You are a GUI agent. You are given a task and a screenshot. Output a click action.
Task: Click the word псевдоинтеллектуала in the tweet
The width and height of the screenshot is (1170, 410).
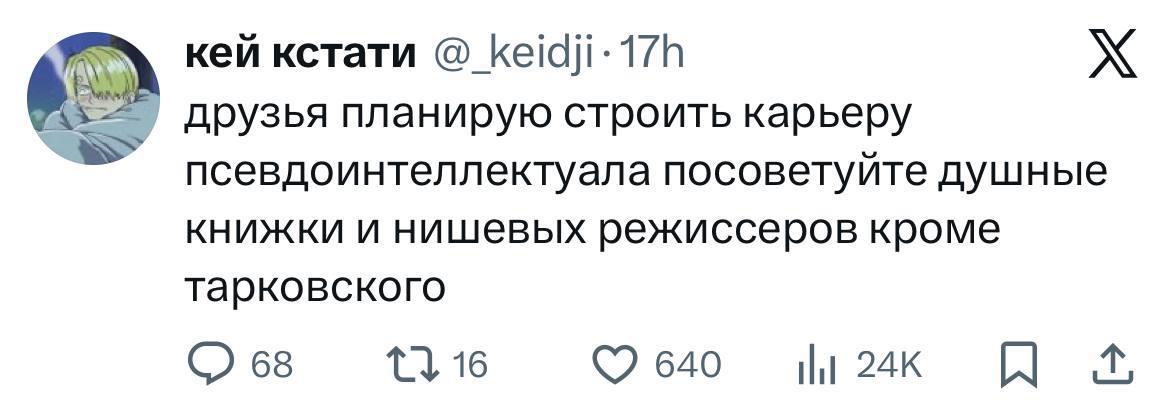click(x=417, y=174)
